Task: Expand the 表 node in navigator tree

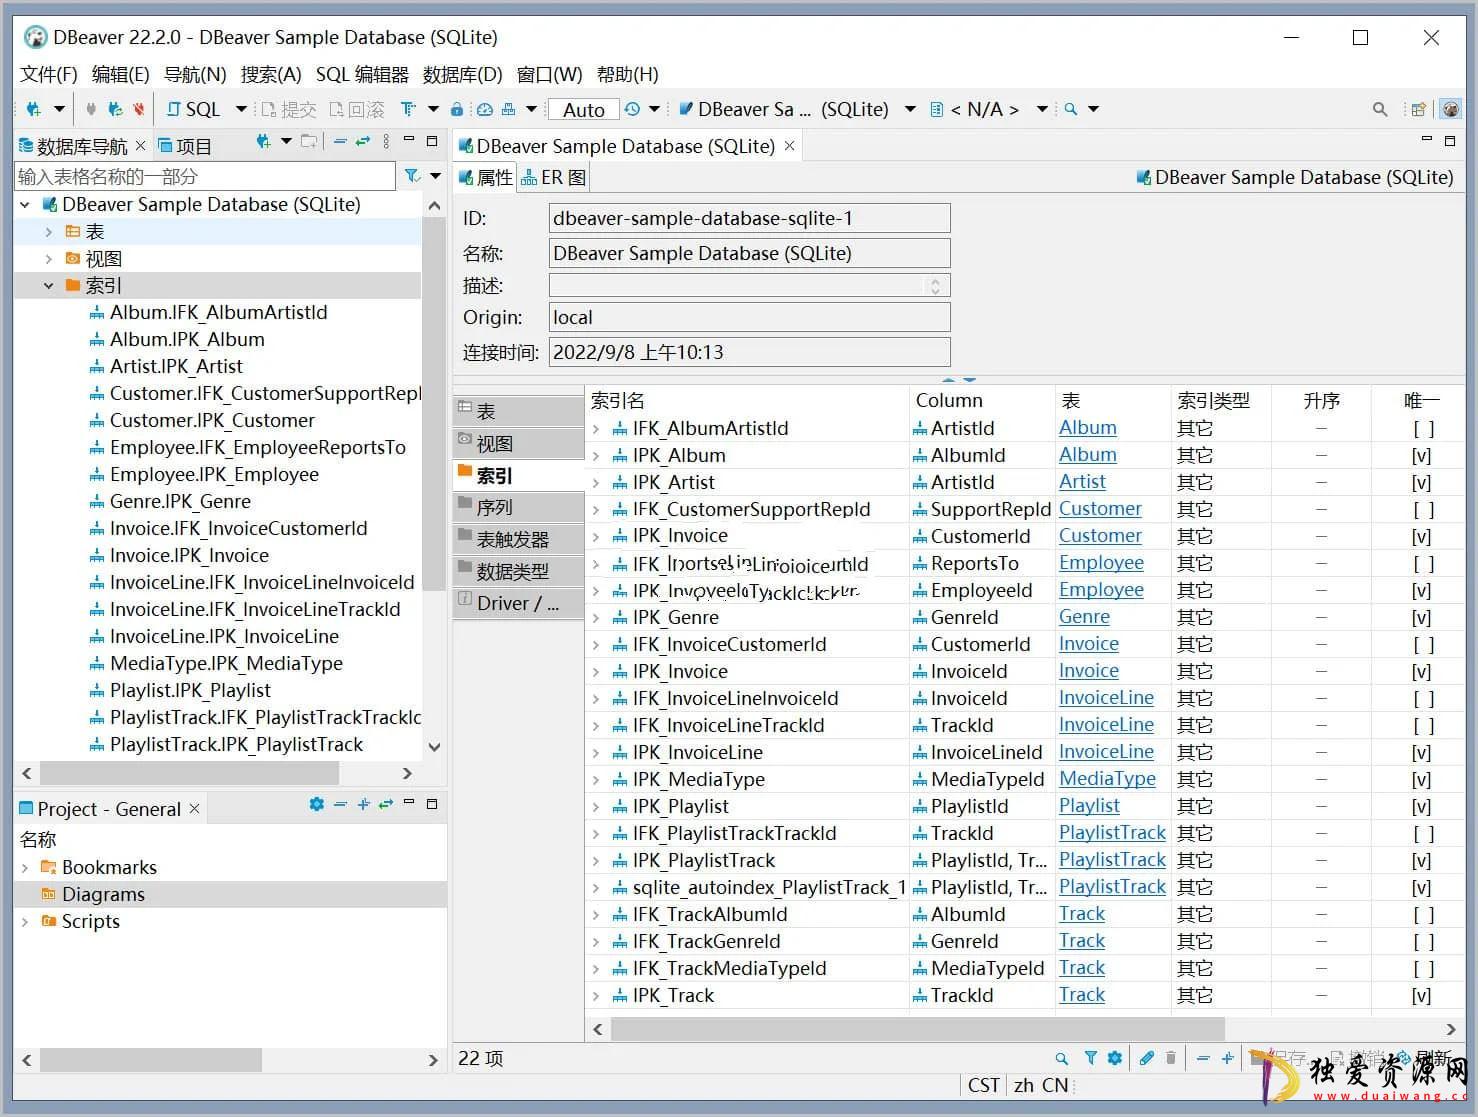Action: tap(48, 231)
